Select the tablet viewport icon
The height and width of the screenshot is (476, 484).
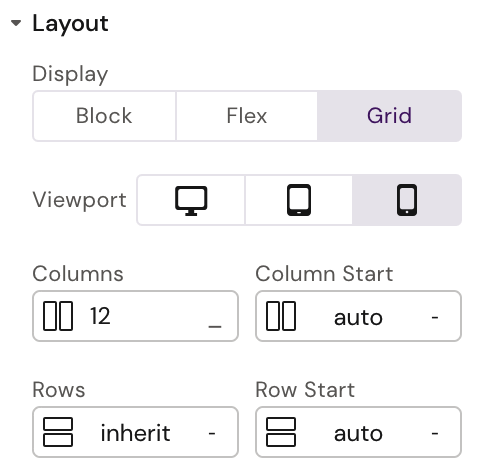[x=299, y=200]
